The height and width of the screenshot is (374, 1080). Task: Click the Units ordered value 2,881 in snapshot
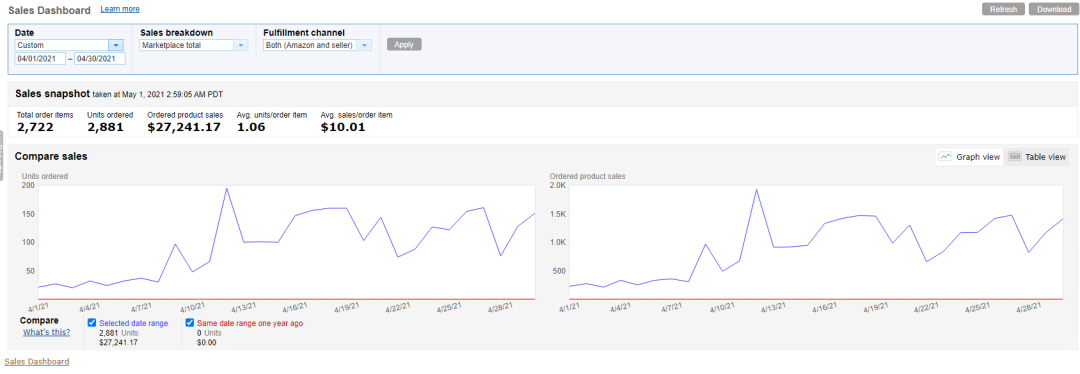[105, 127]
